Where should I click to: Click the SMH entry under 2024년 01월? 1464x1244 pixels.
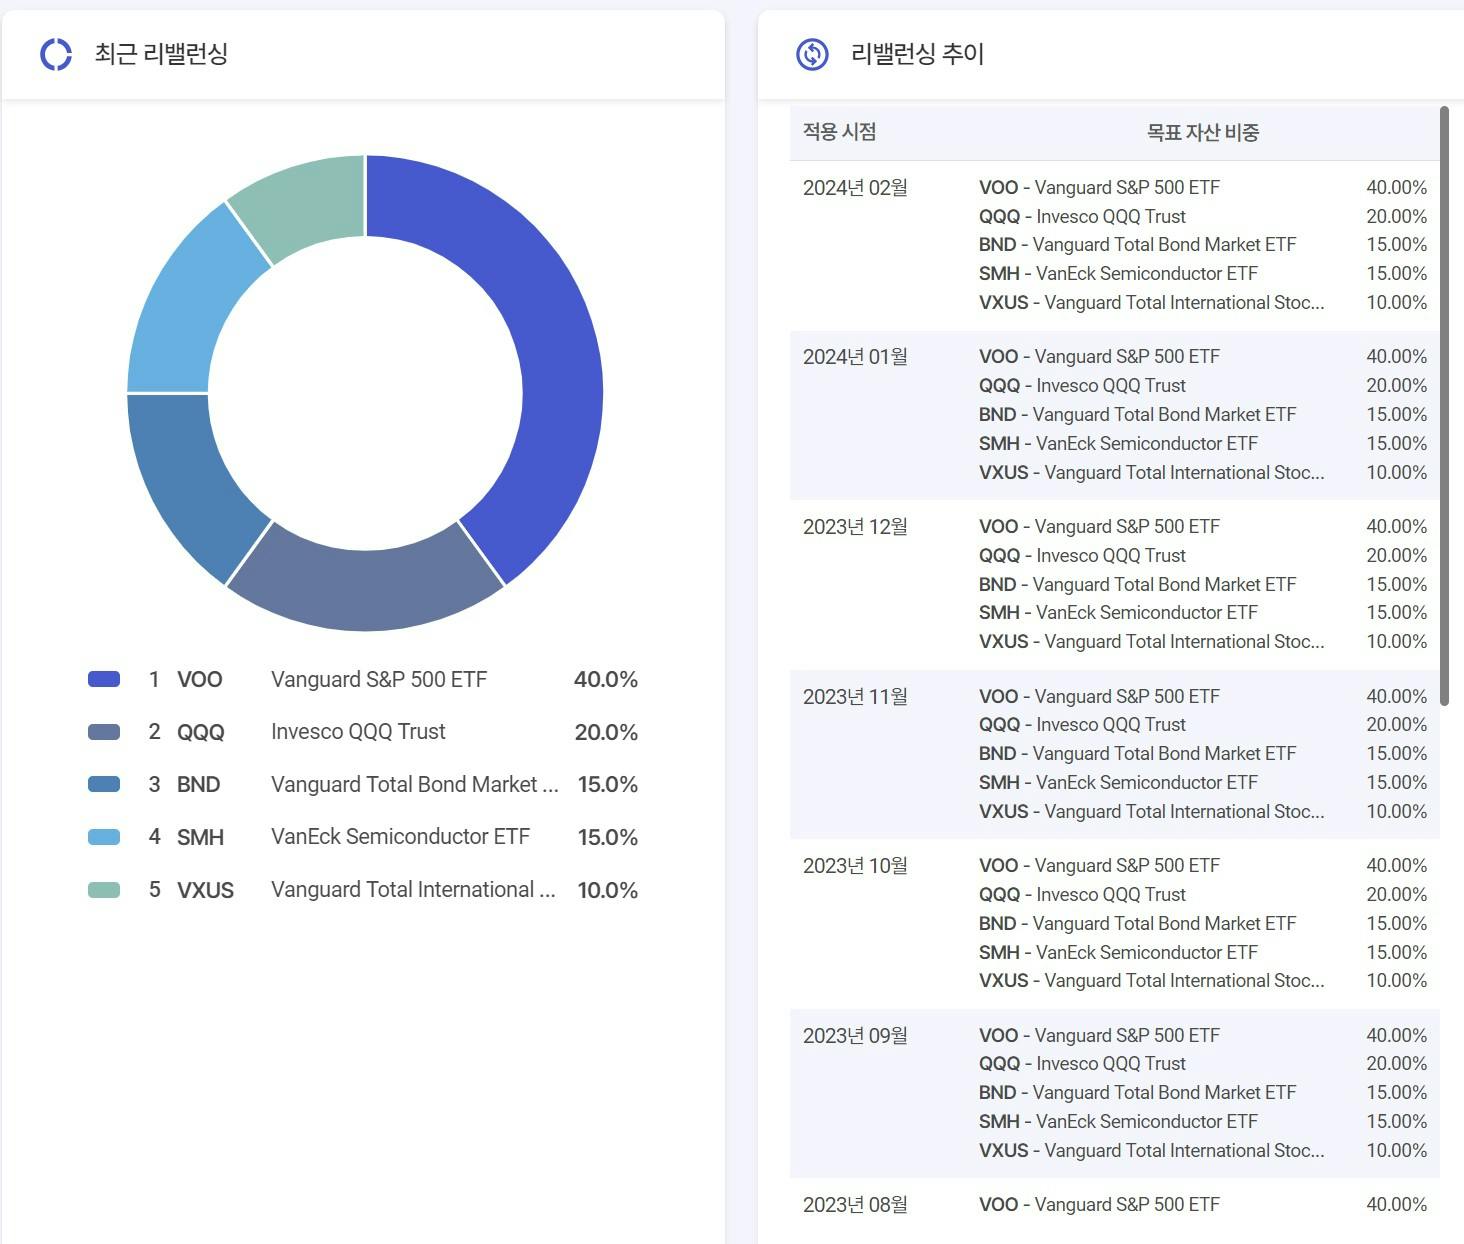[x=1118, y=444]
